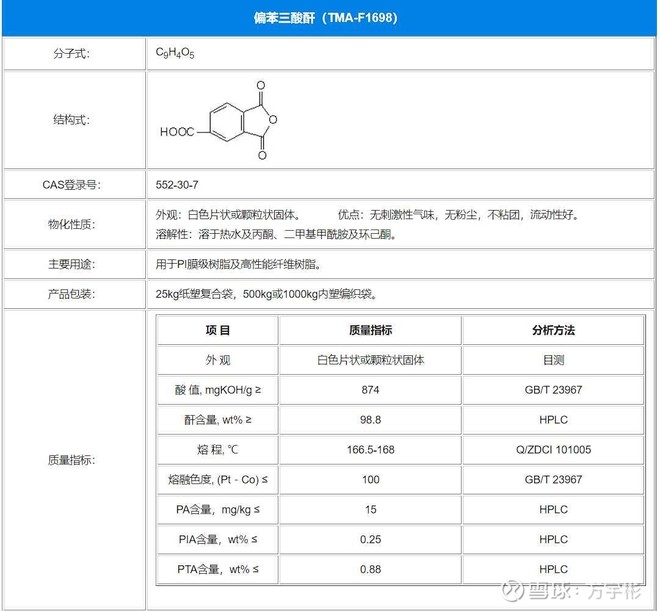Click the 溶解性 solubility description line
The image size is (660, 611).
(x=277, y=234)
